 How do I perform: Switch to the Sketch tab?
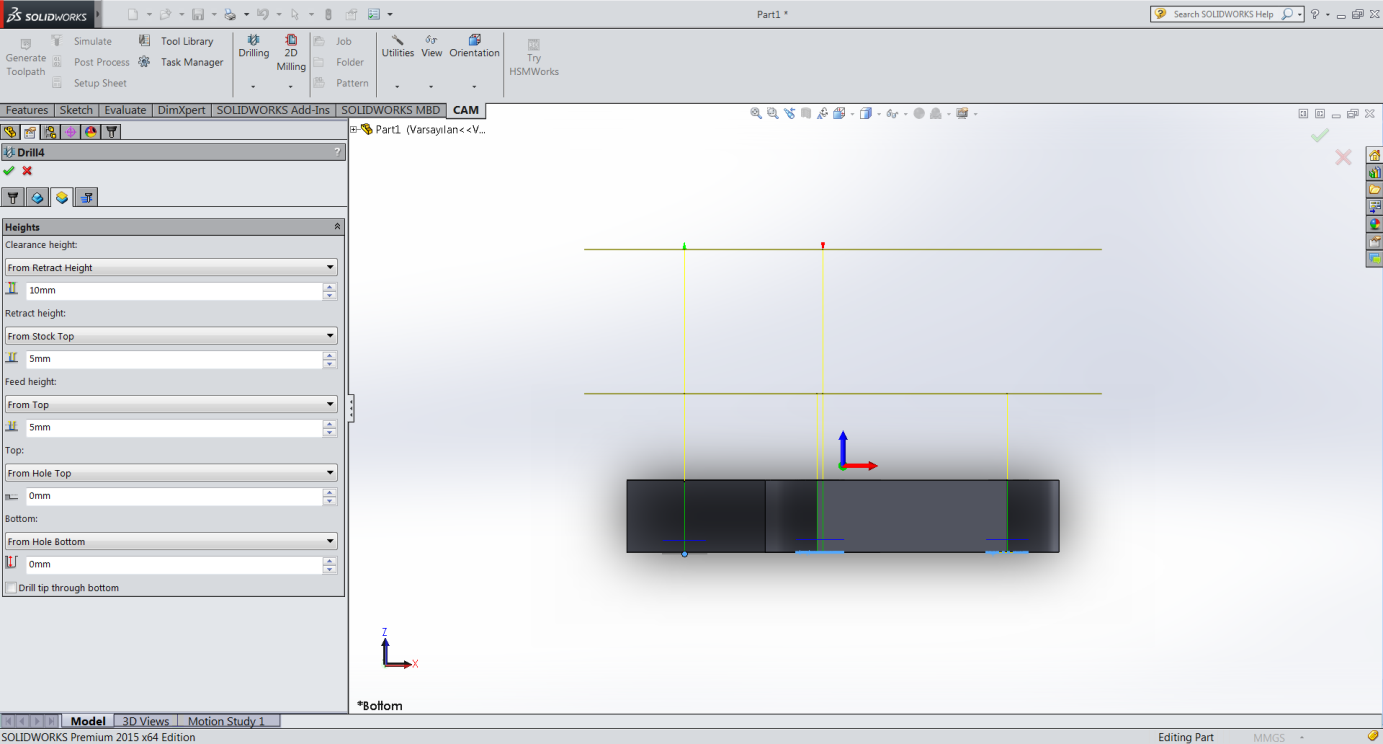(76, 110)
